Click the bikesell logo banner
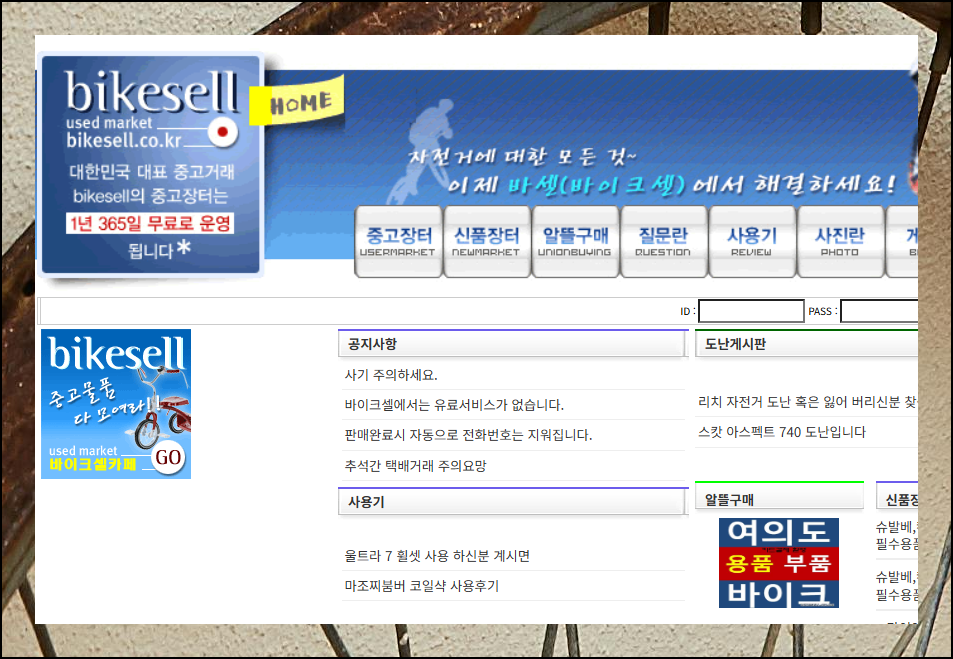The width and height of the screenshot is (953, 659). click(x=151, y=164)
